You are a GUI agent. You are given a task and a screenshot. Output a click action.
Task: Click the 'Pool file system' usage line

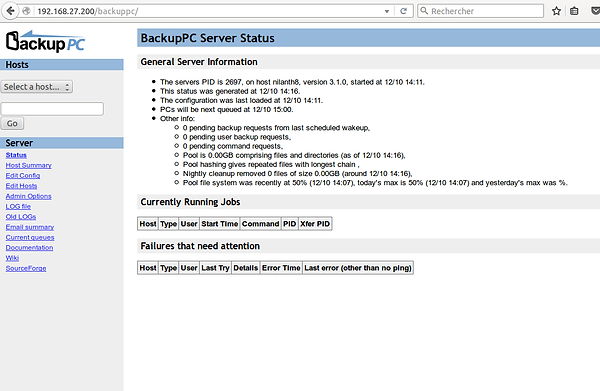[x=375, y=183]
